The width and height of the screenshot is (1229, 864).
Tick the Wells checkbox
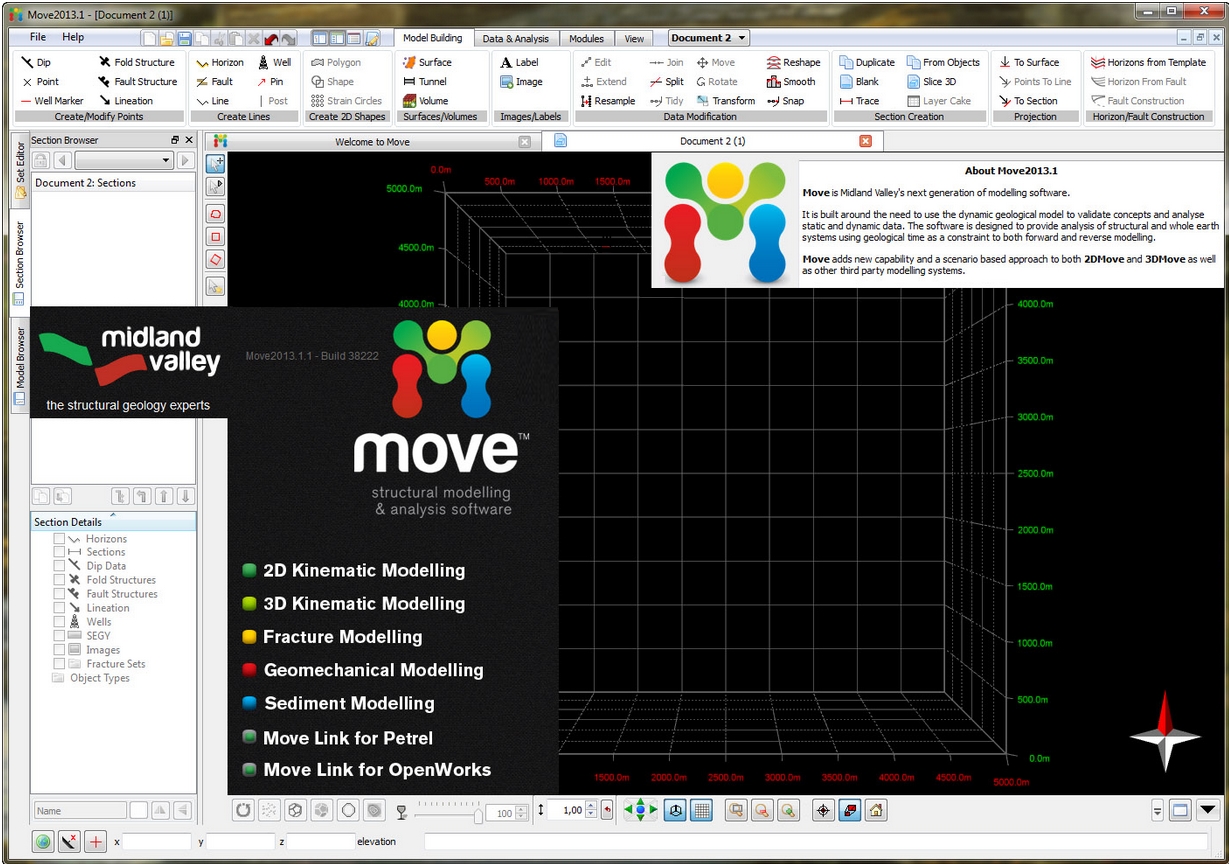coord(59,622)
